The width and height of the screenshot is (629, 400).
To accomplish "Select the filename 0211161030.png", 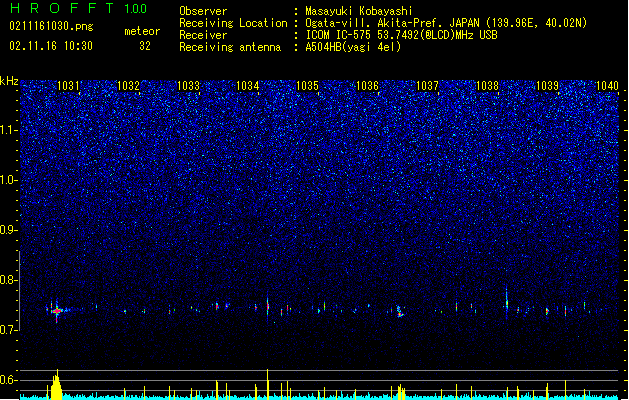I will pos(51,26).
